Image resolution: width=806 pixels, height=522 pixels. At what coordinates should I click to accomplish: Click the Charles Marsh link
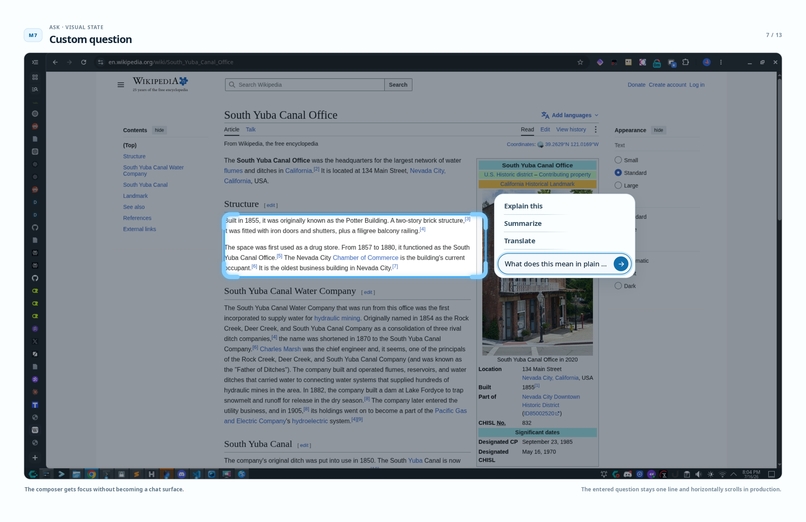[280, 349]
